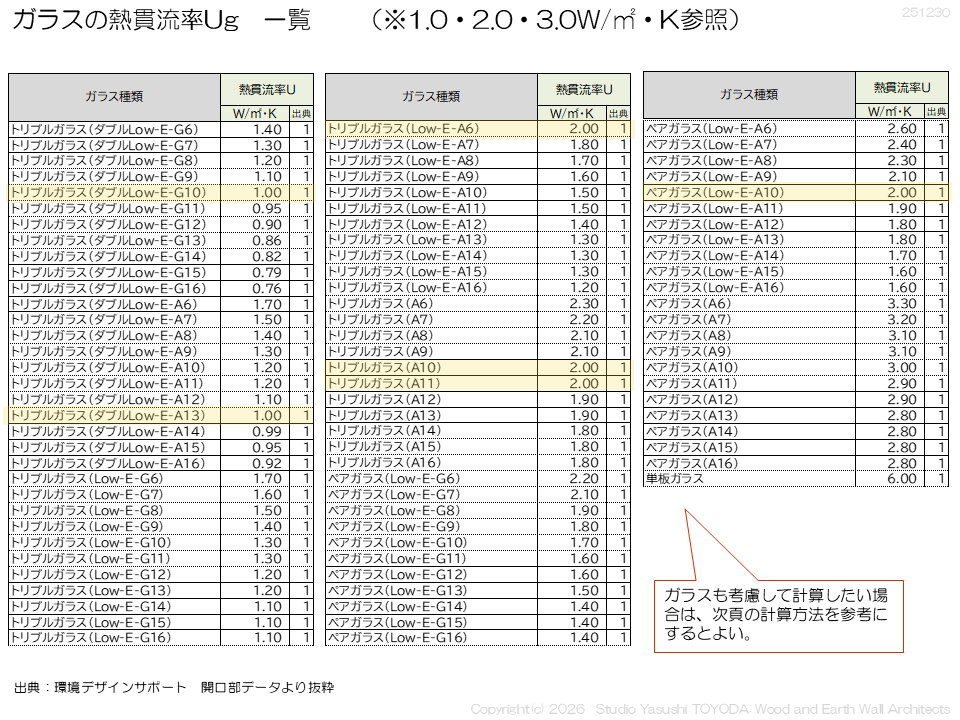The height and width of the screenshot is (720, 960).
Task: Click the slide title ガラスの熱貫流率Ug 一覧
Action: [x=161, y=22]
